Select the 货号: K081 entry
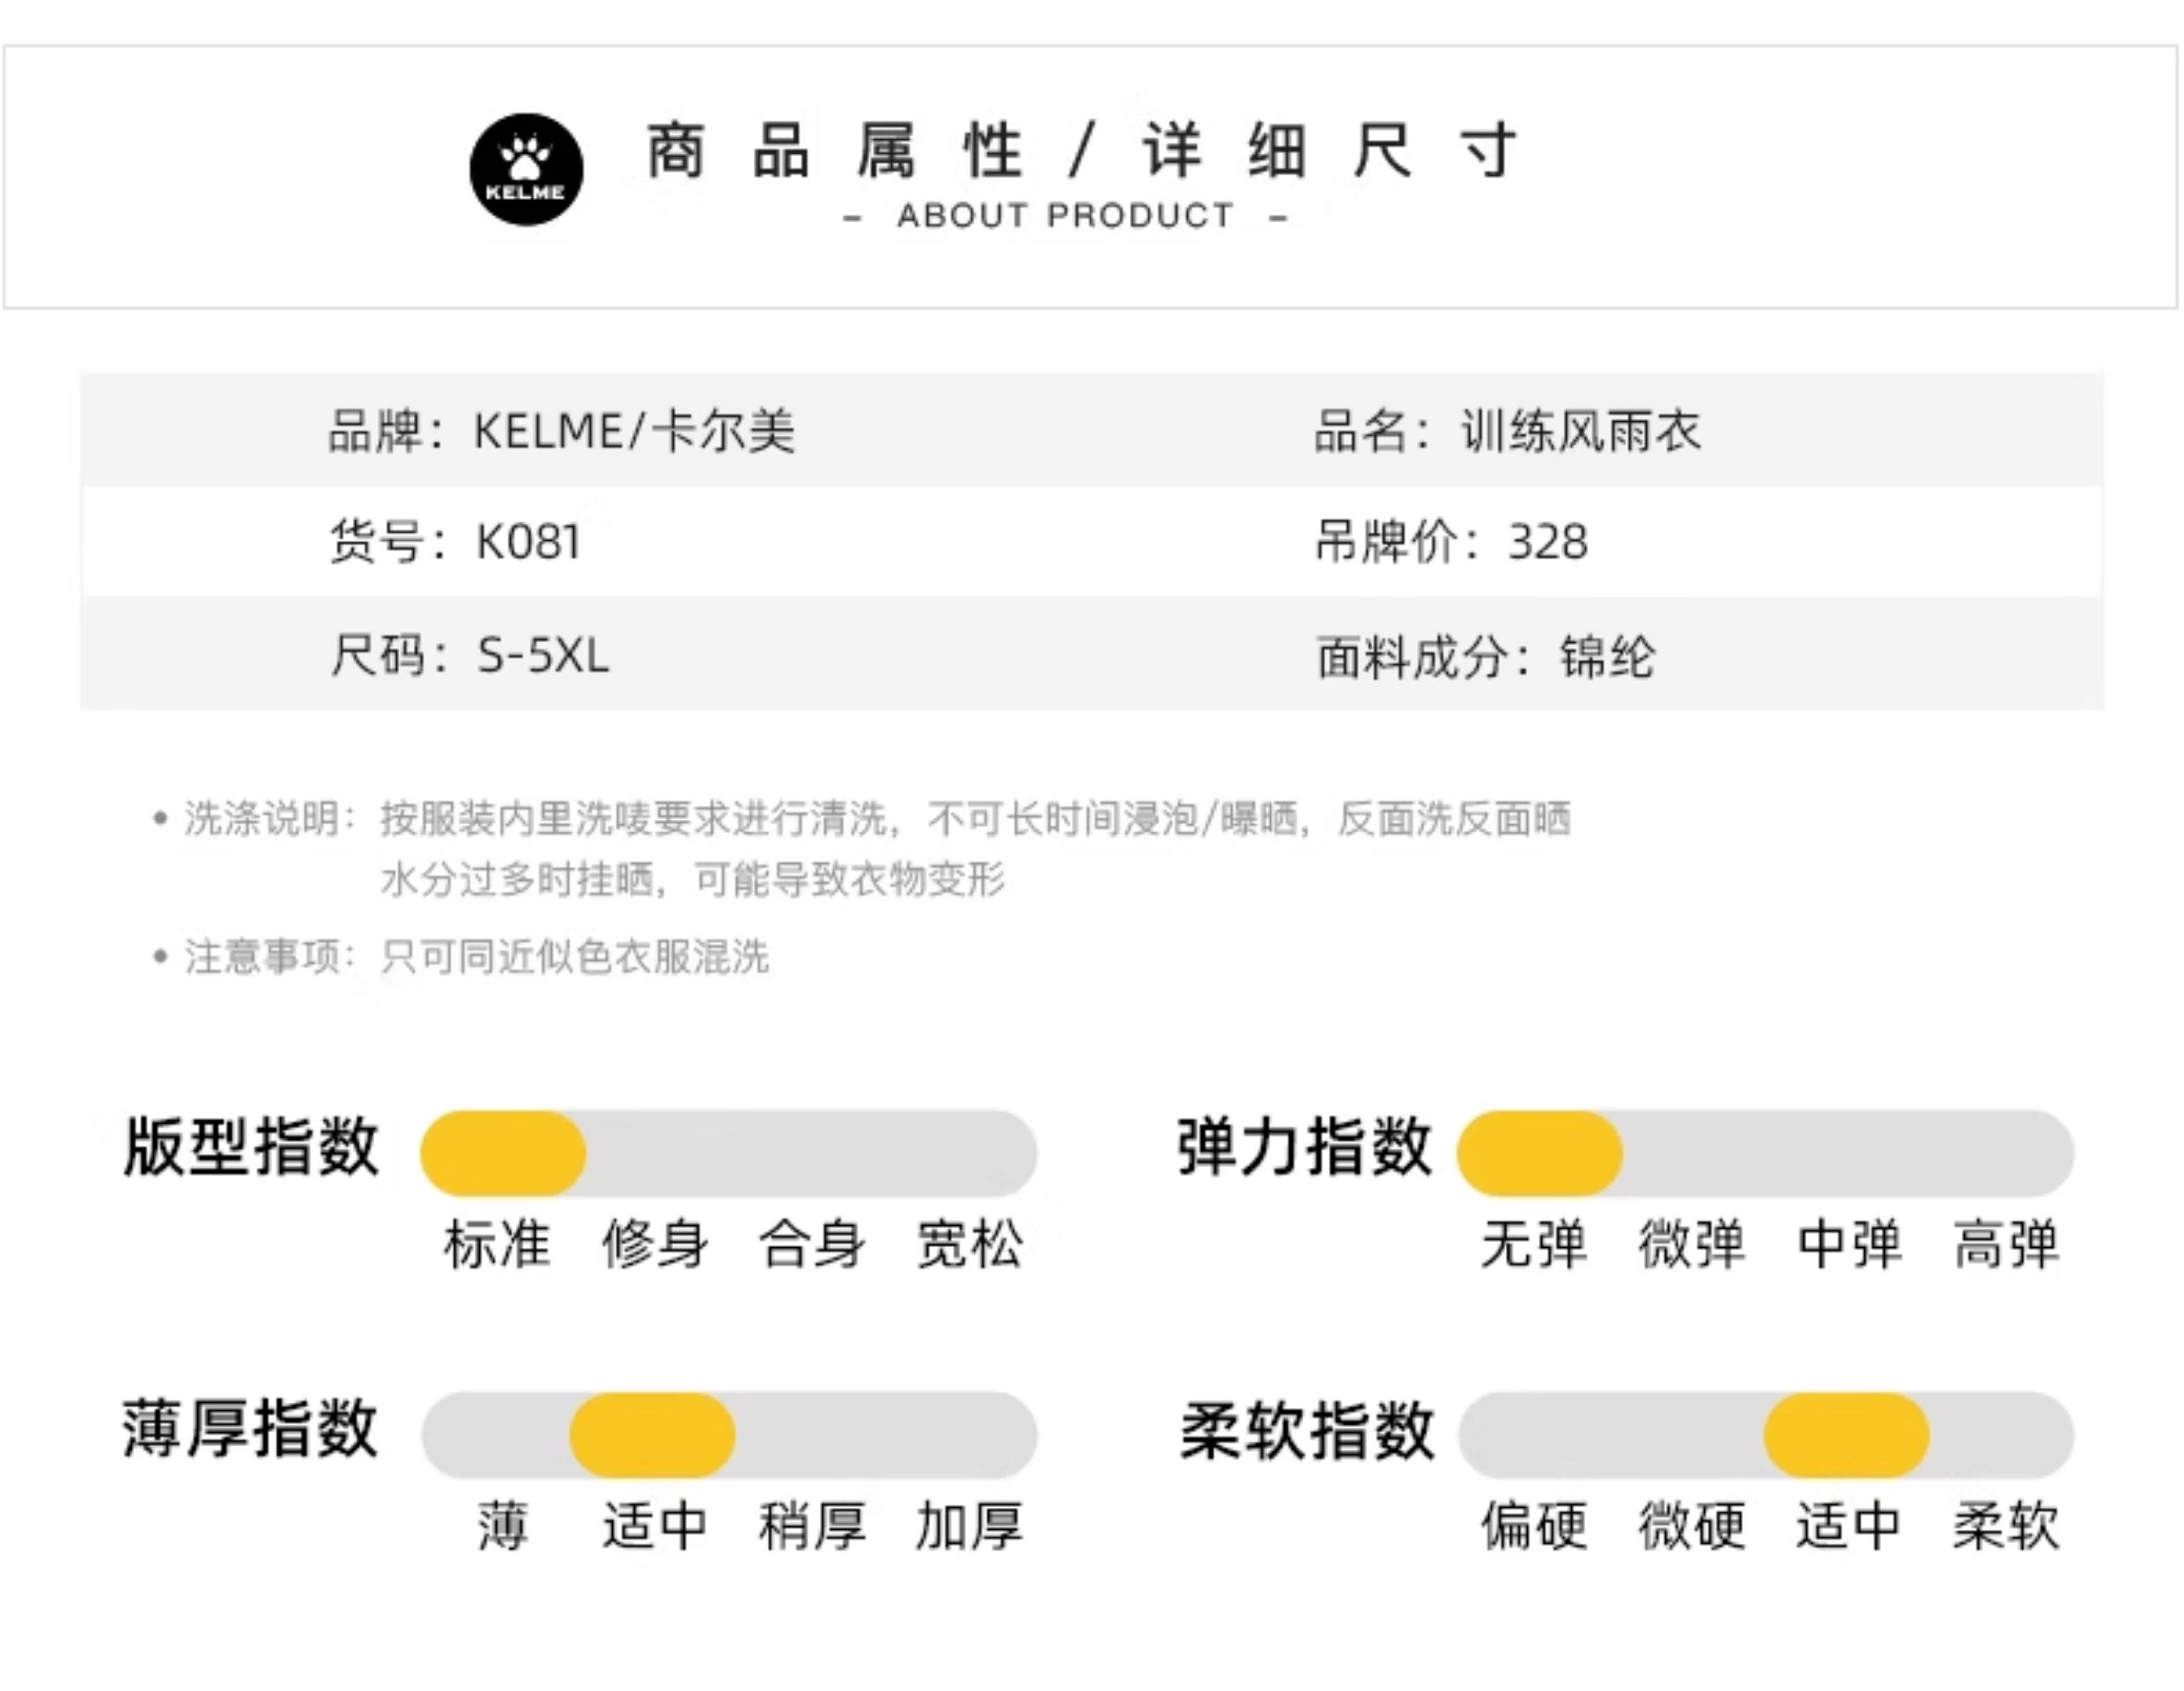The height and width of the screenshot is (1691, 2184). (455, 542)
